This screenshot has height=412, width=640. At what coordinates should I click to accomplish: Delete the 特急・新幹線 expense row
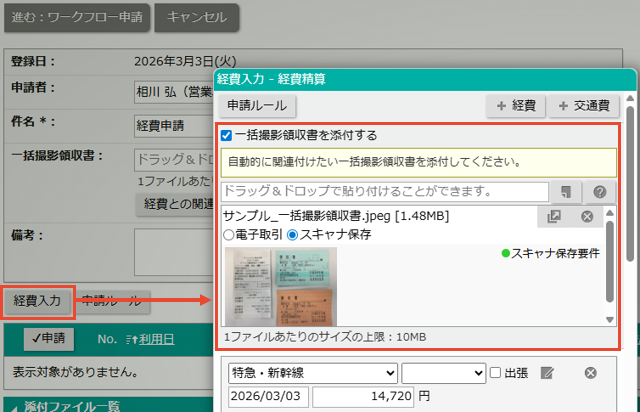[x=590, y=373]
